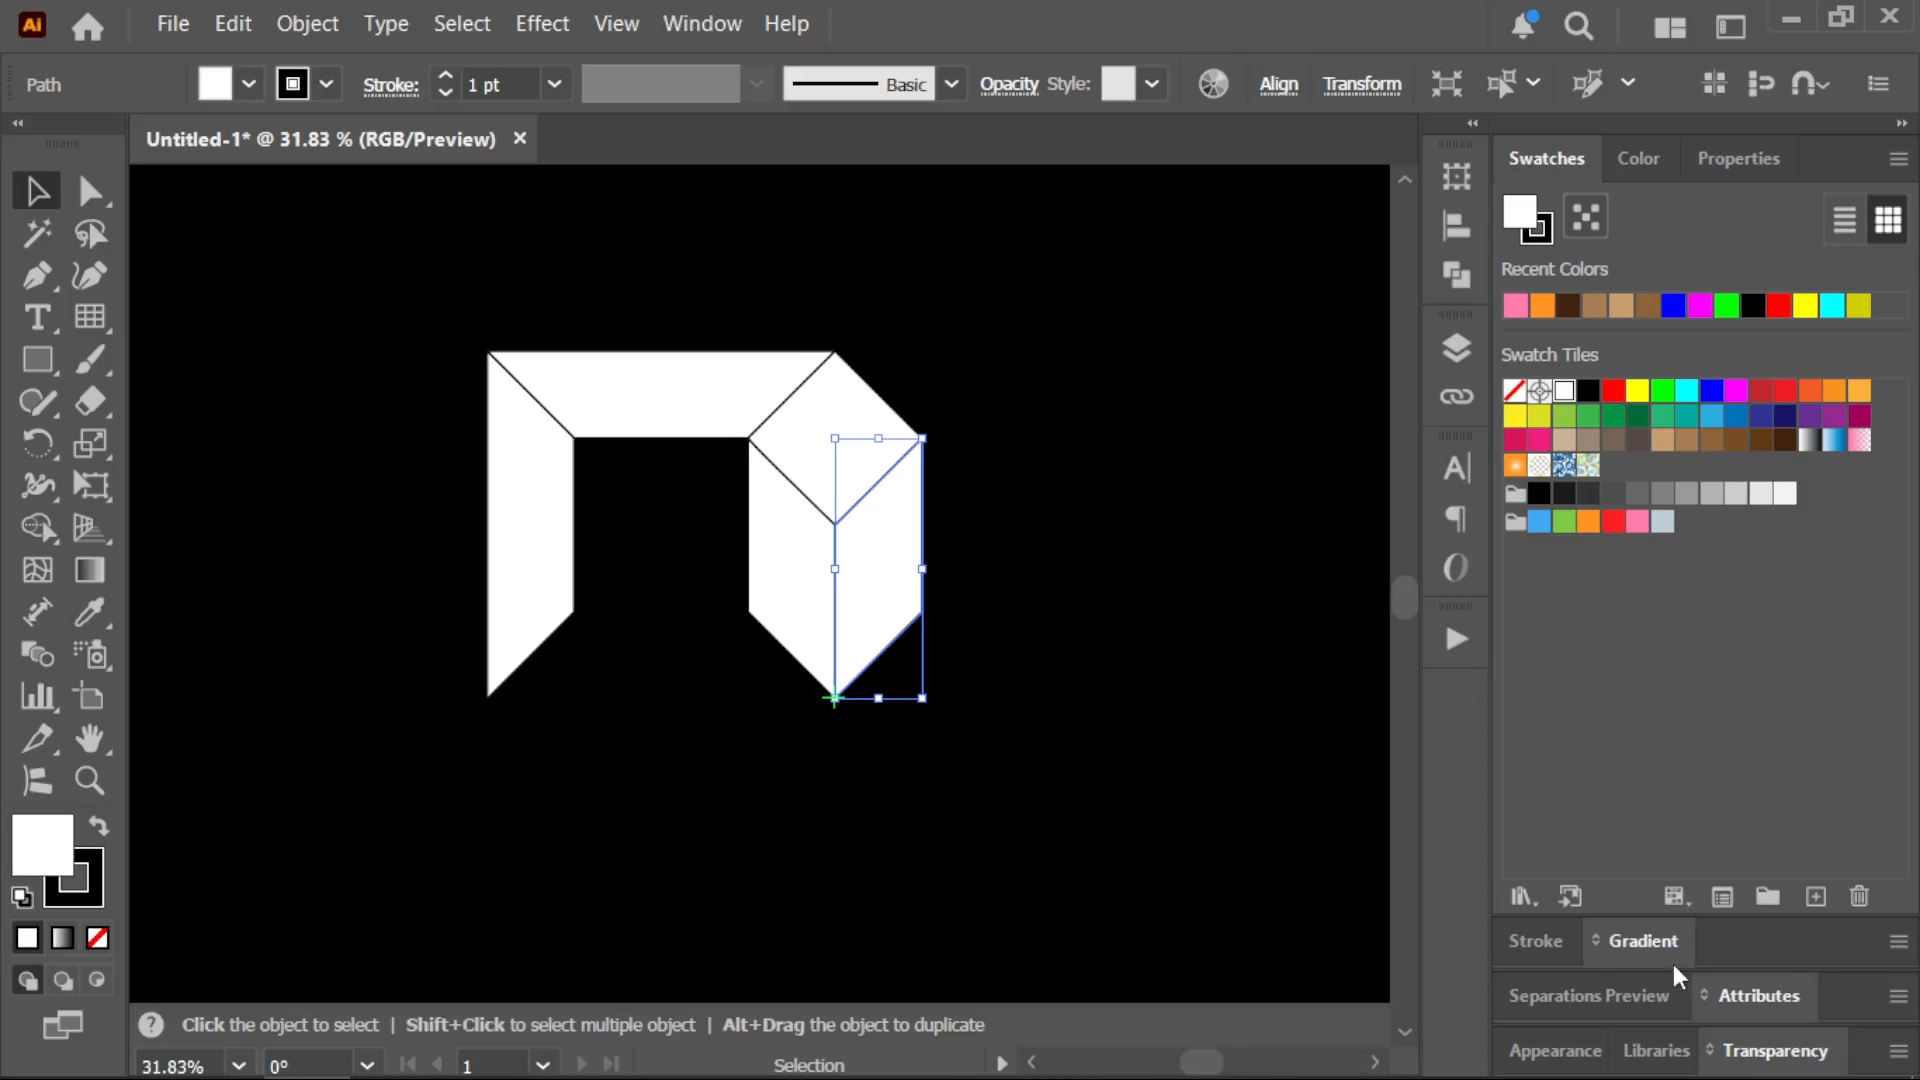Open the Object menu
The width and height of the screenshot is (1920, 1080).
point(307,24)
